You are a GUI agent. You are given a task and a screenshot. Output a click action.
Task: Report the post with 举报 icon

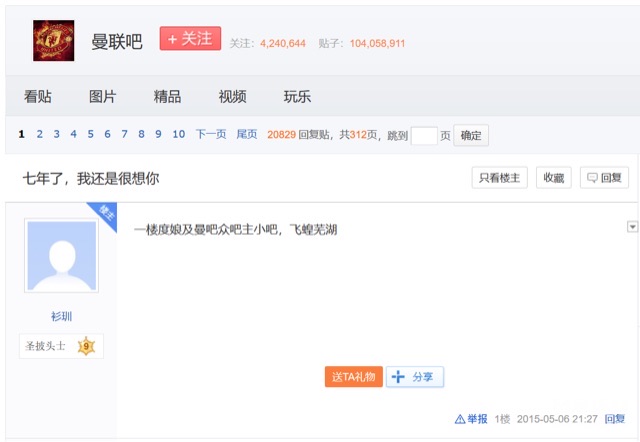tap(471, 419)
